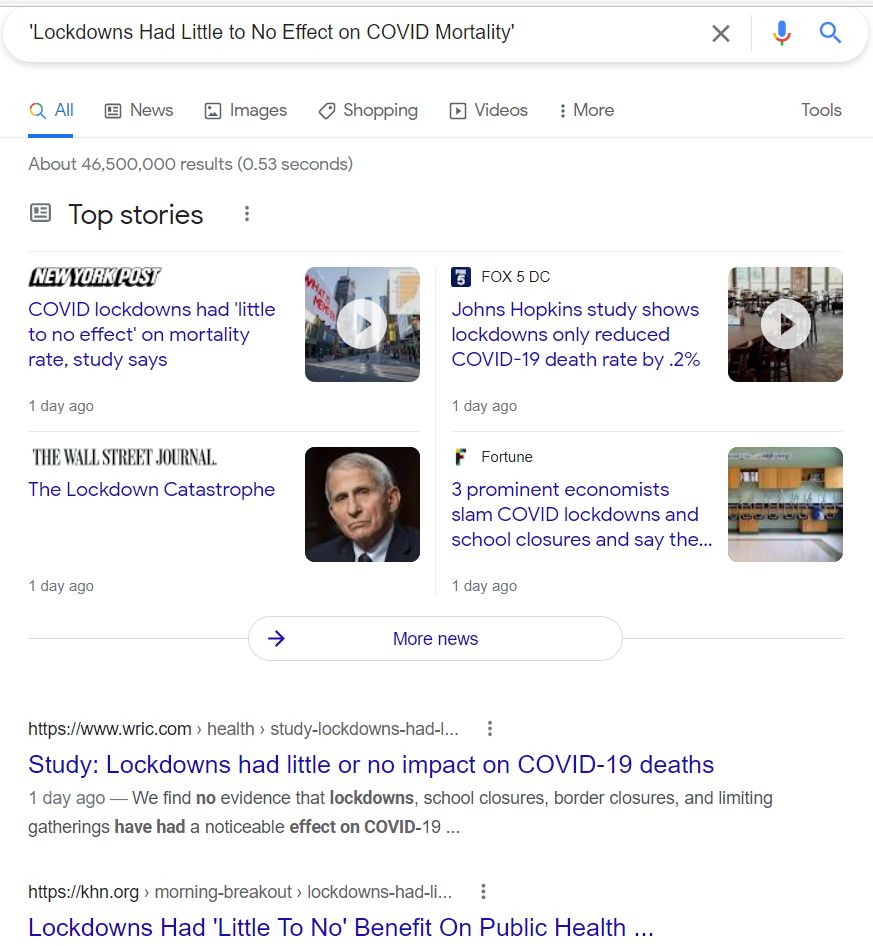Click the microphone voice search icon

point(782,34)
